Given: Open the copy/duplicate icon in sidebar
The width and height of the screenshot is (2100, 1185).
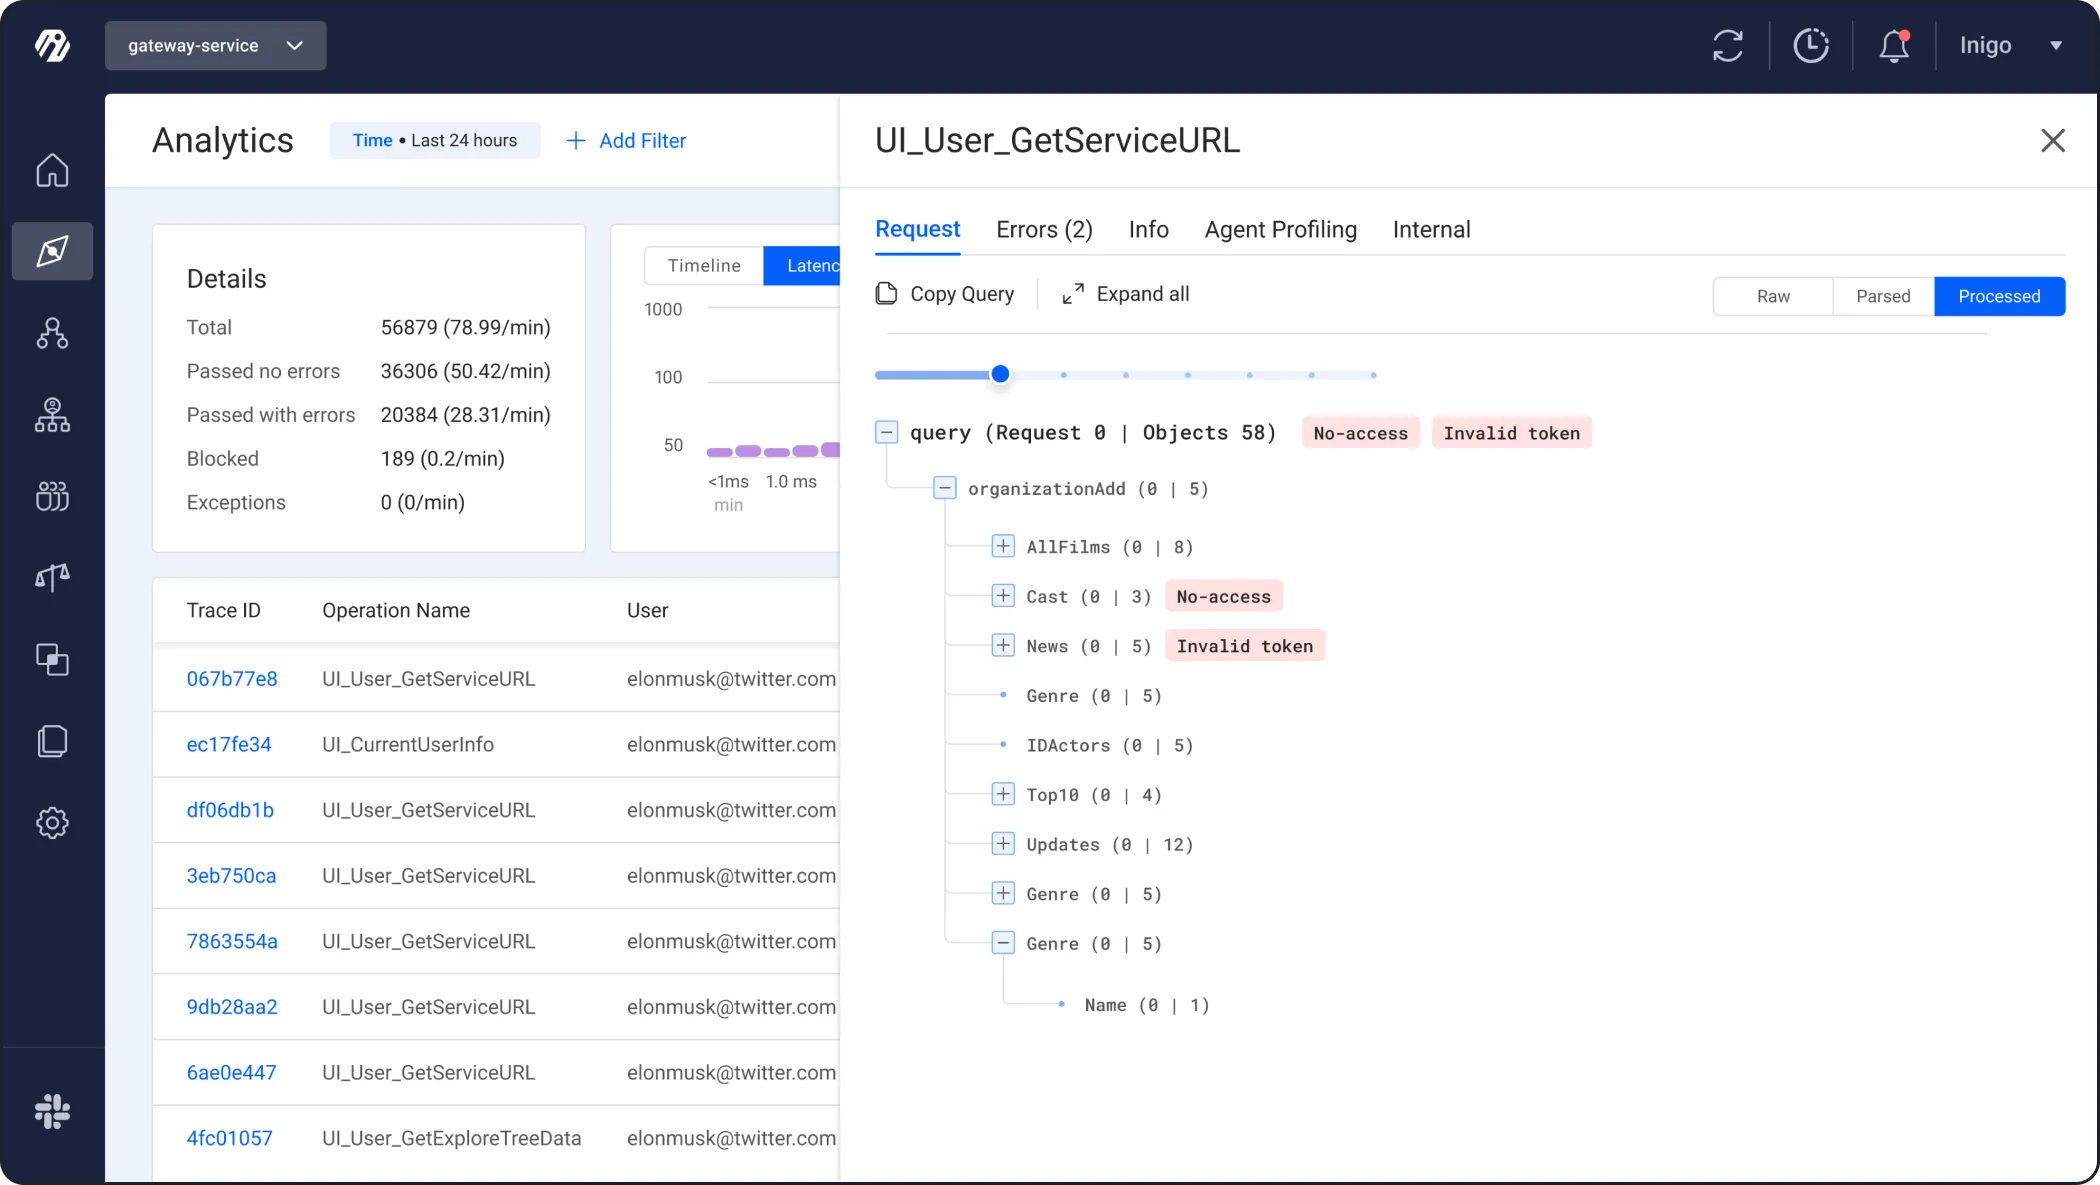Looking at the screenshot, I should pos(52,660).
